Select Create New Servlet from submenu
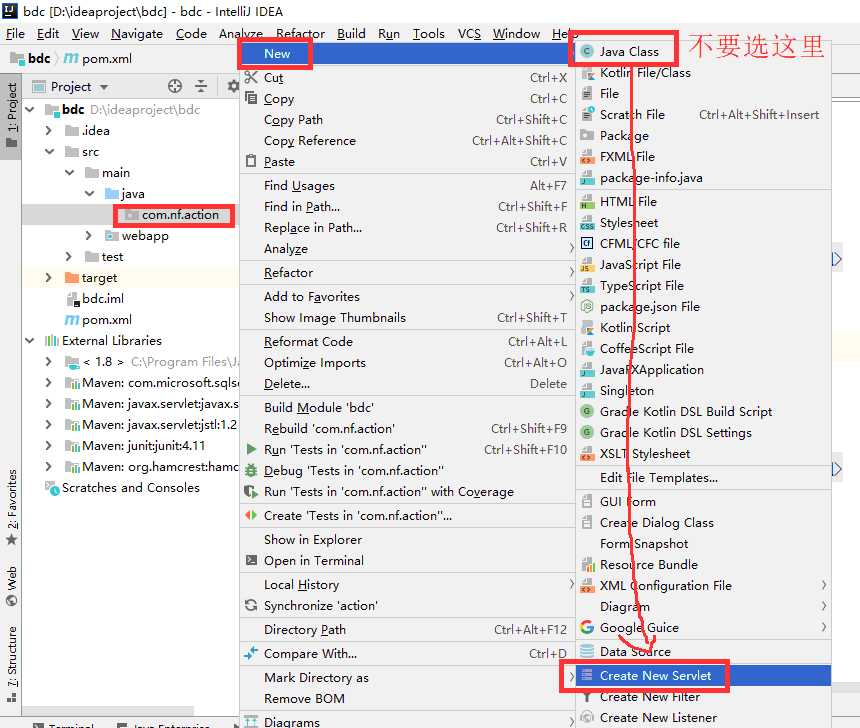The image size is (860, 728). click(703, 675)
